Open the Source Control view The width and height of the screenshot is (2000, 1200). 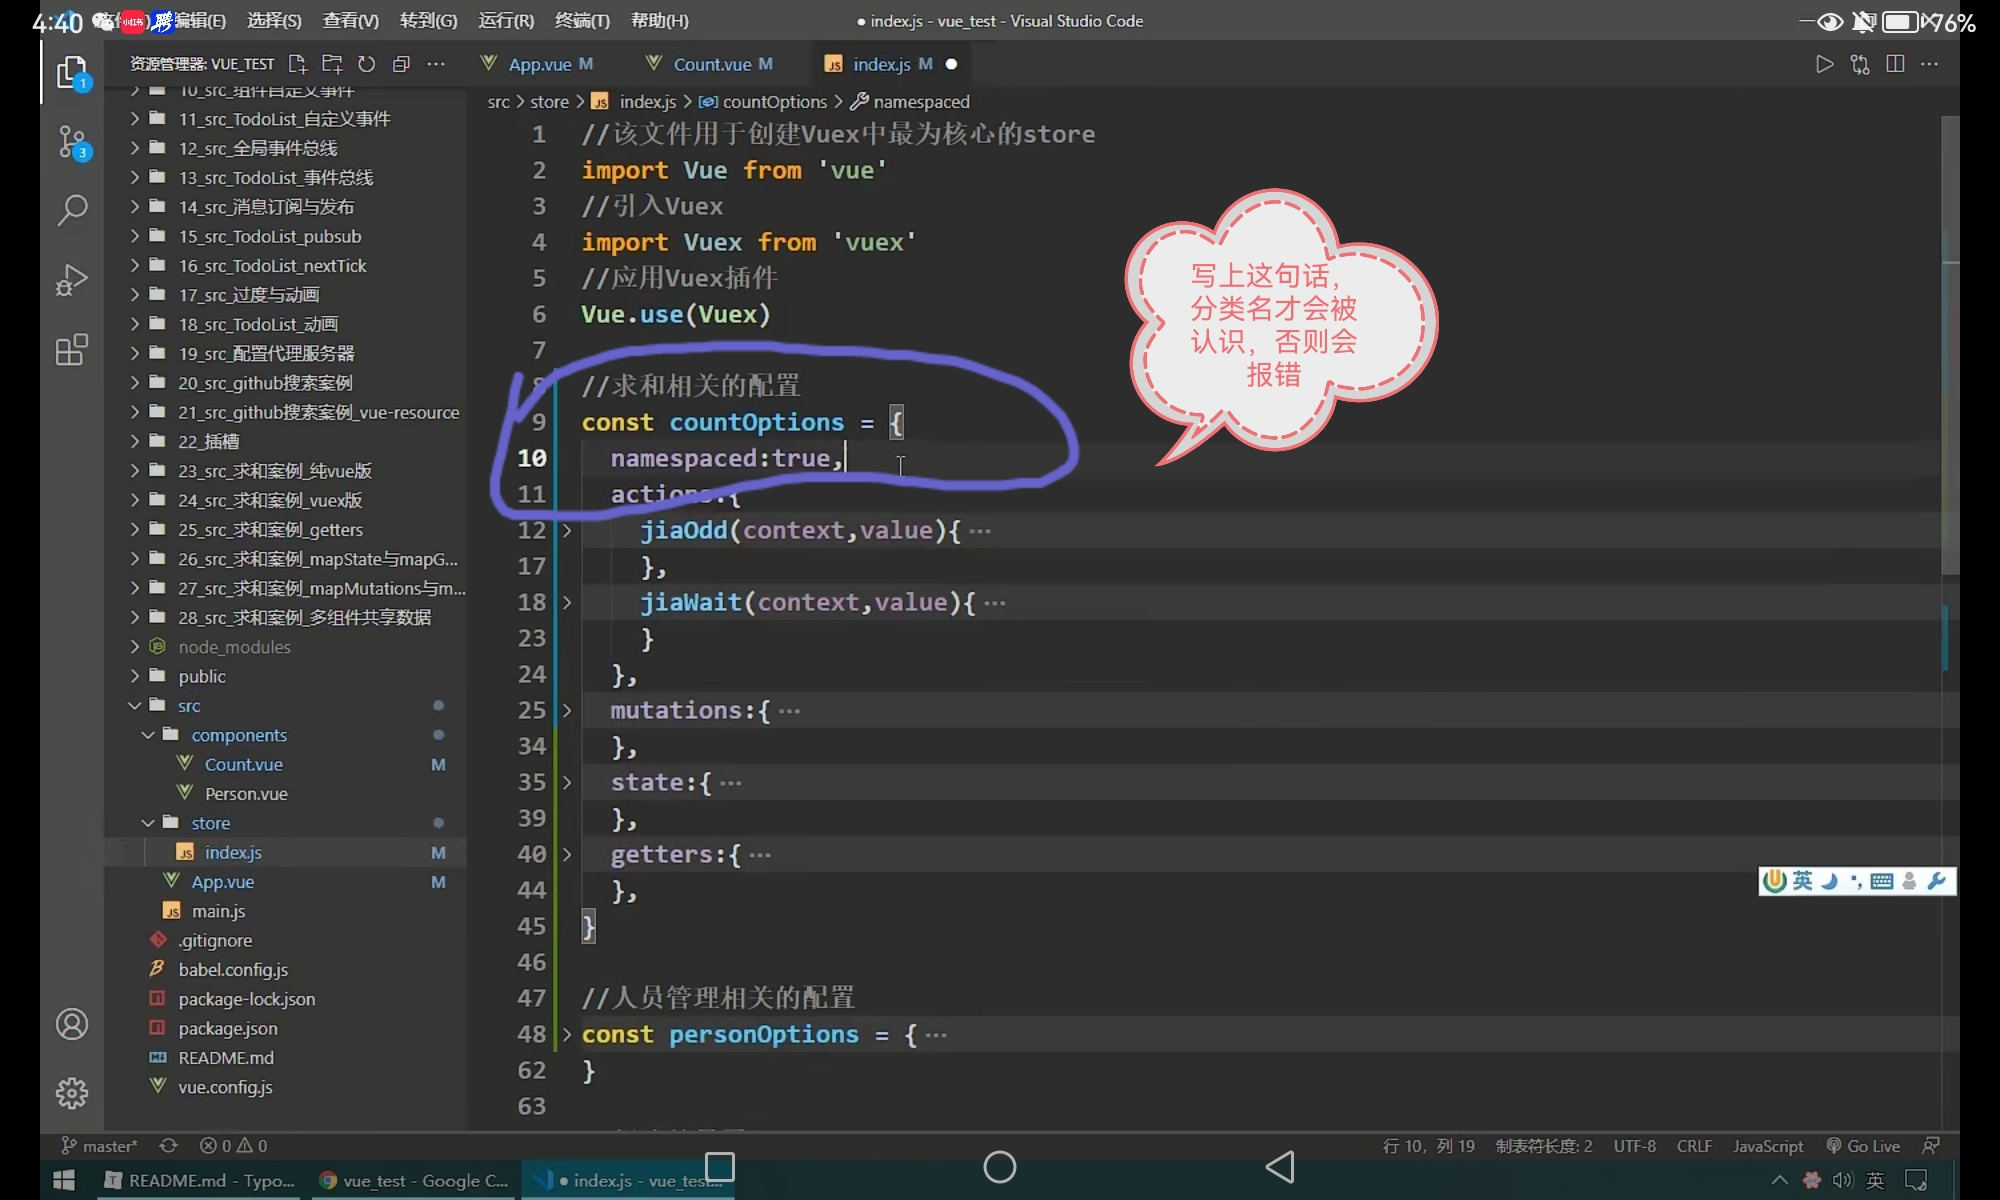point(72,142)
